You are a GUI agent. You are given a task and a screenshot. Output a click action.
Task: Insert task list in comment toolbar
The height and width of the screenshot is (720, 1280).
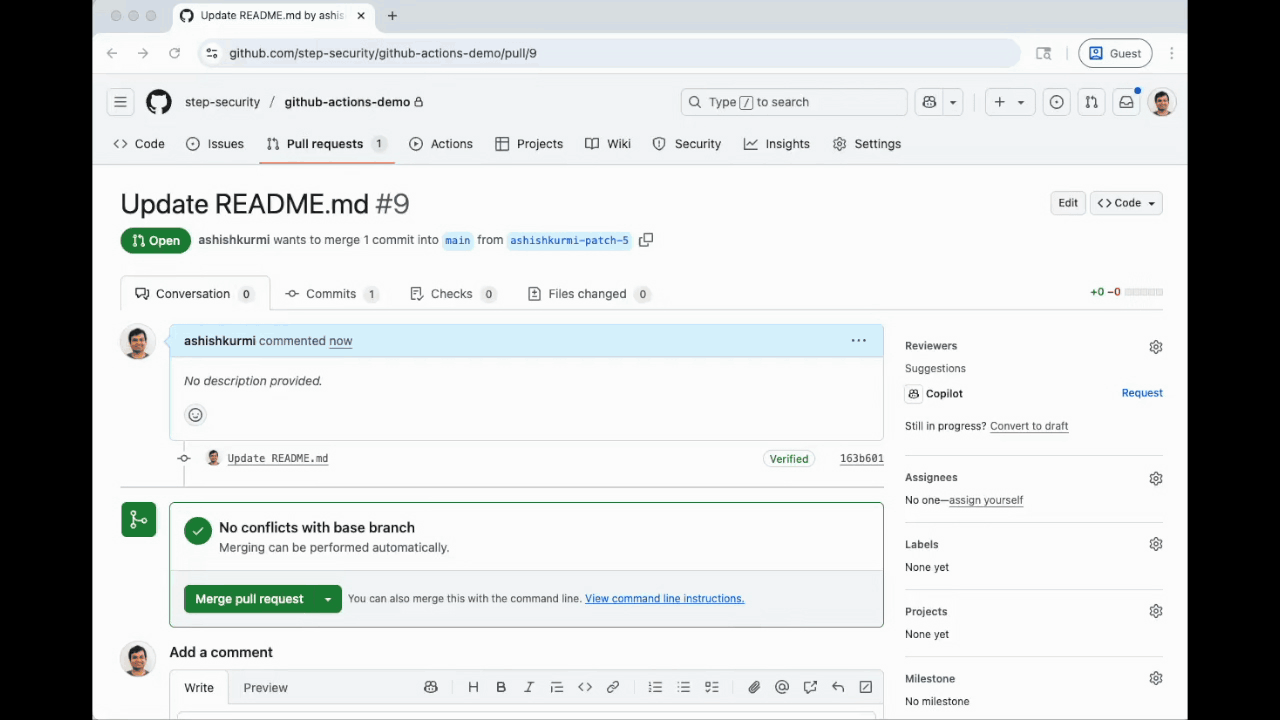pyautogui.click(x=712, y=688)
